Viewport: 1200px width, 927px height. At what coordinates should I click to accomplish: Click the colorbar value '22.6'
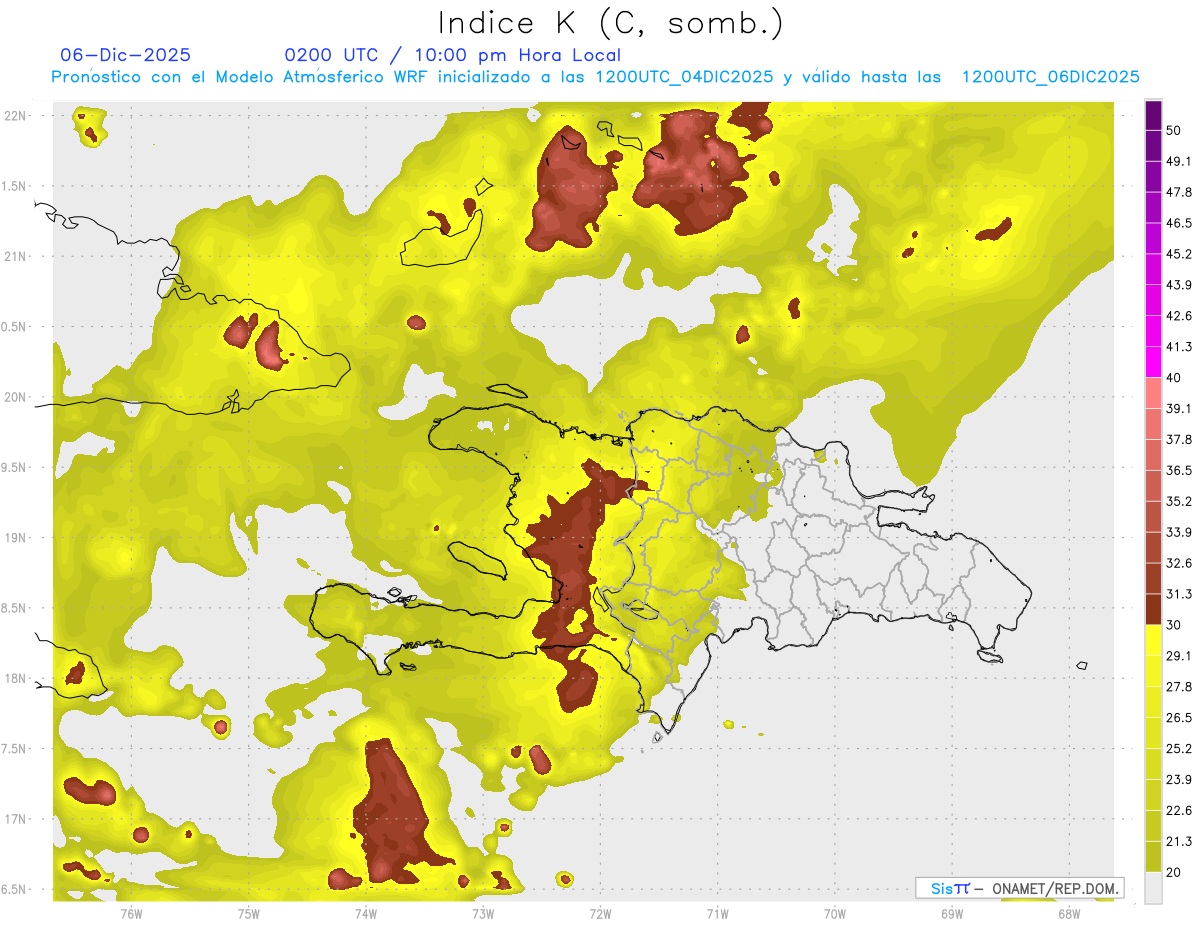coord(1179,810)
